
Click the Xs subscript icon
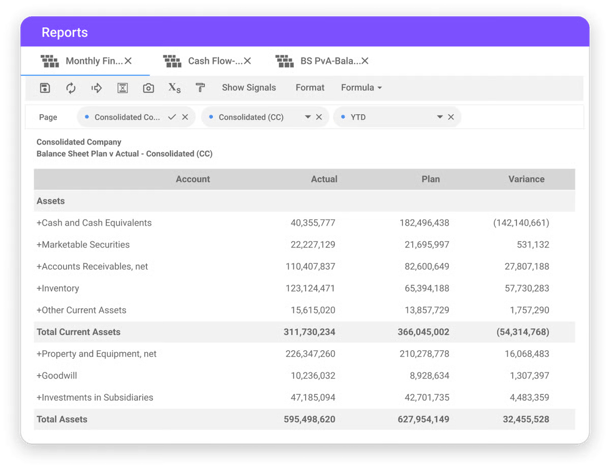pyautogui.click(x=175, y=88)
